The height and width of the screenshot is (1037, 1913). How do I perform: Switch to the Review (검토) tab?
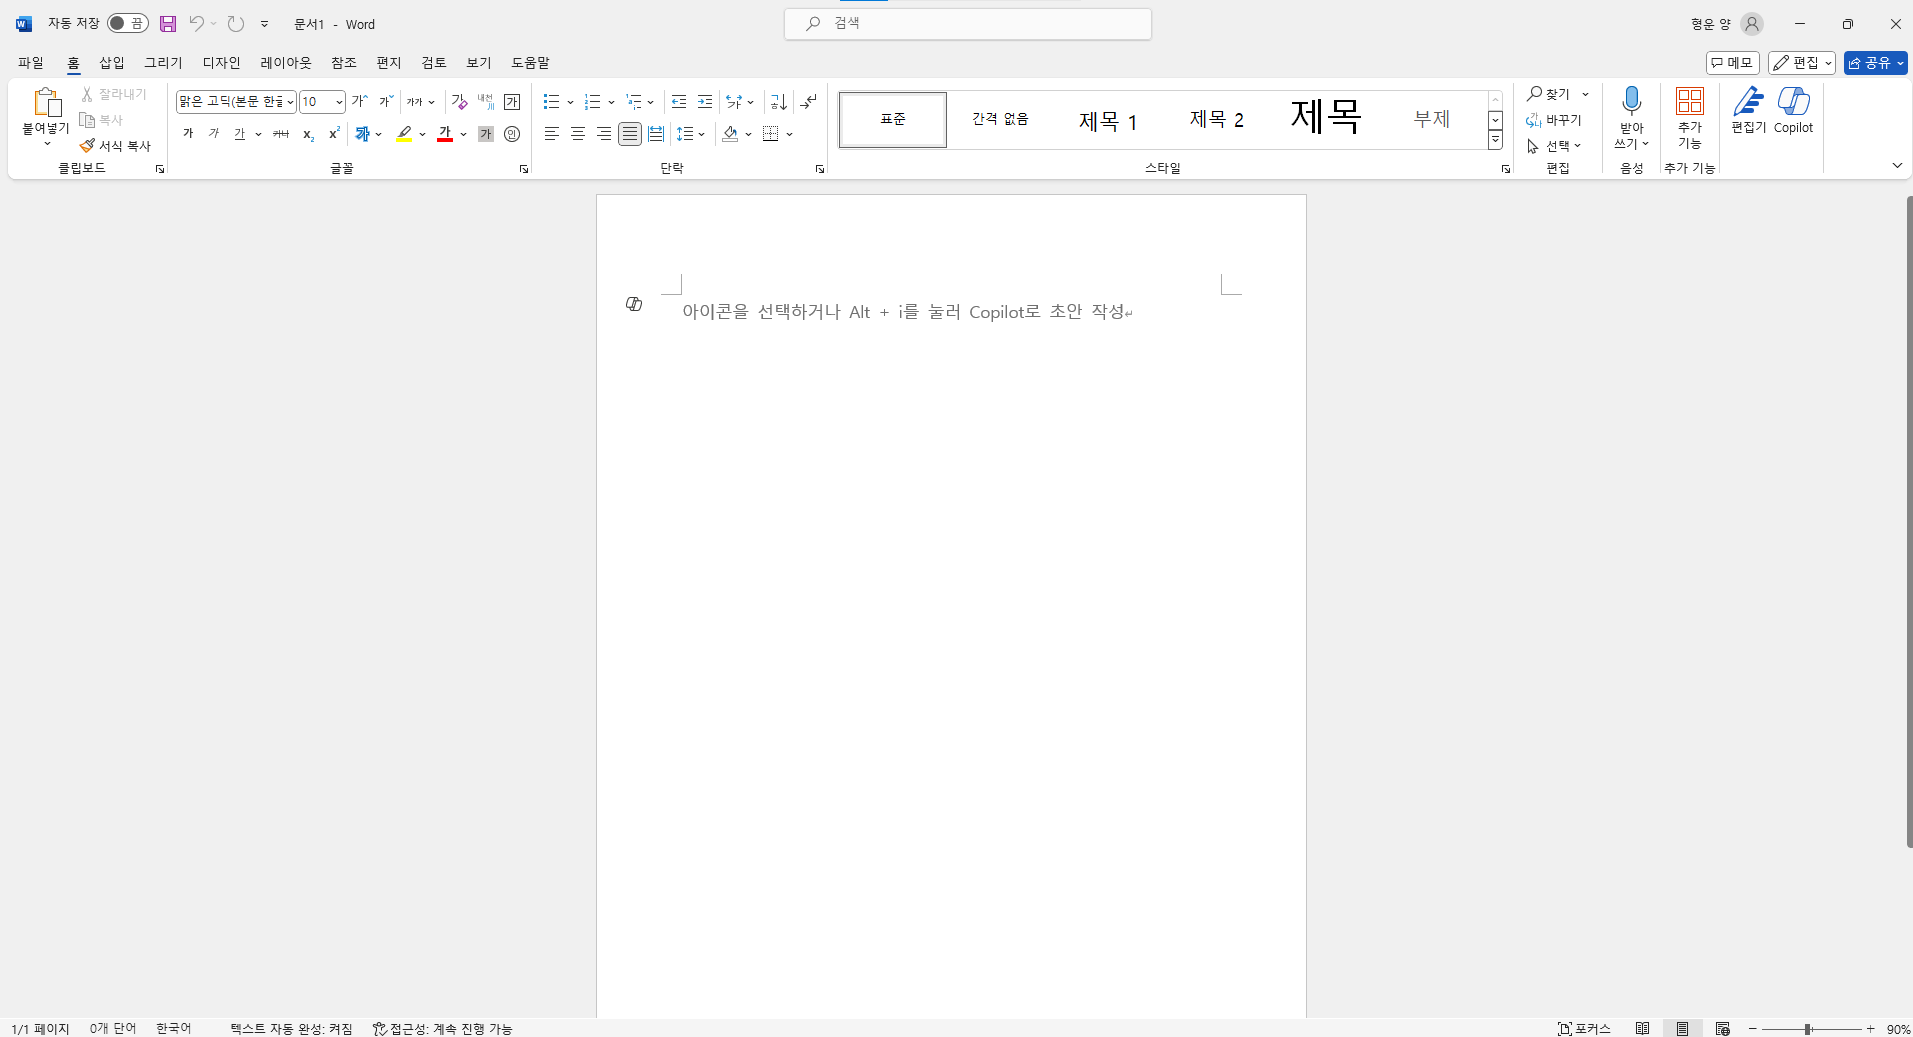[x=434, y=62]
